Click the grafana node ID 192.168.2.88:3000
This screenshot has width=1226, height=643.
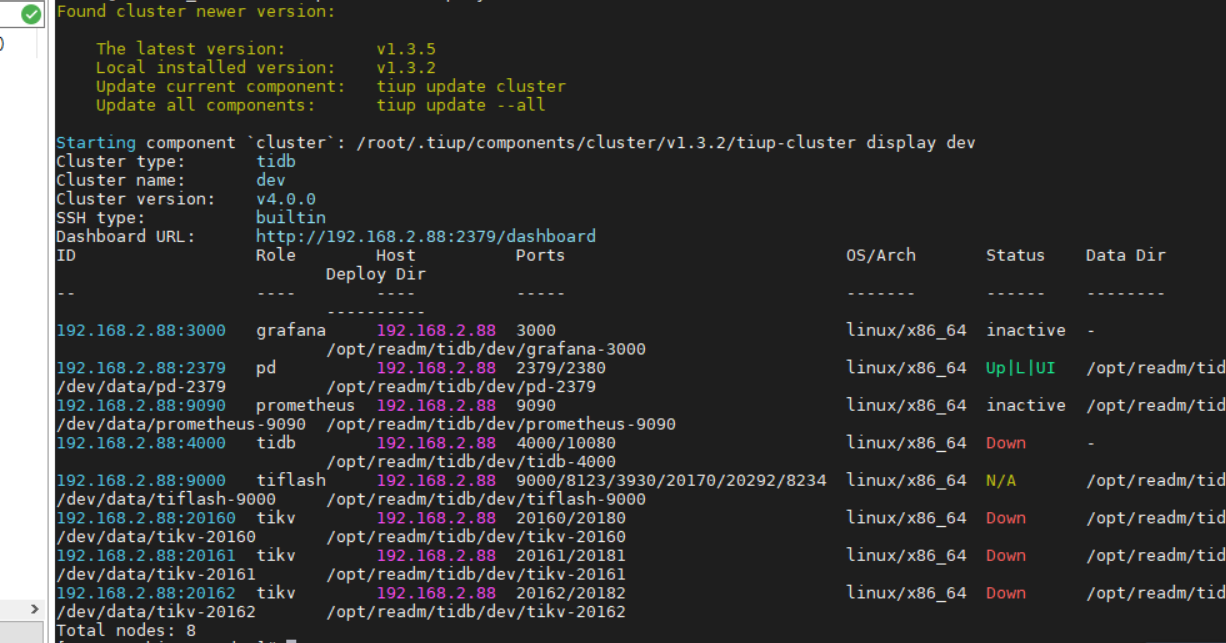point(141,330)
